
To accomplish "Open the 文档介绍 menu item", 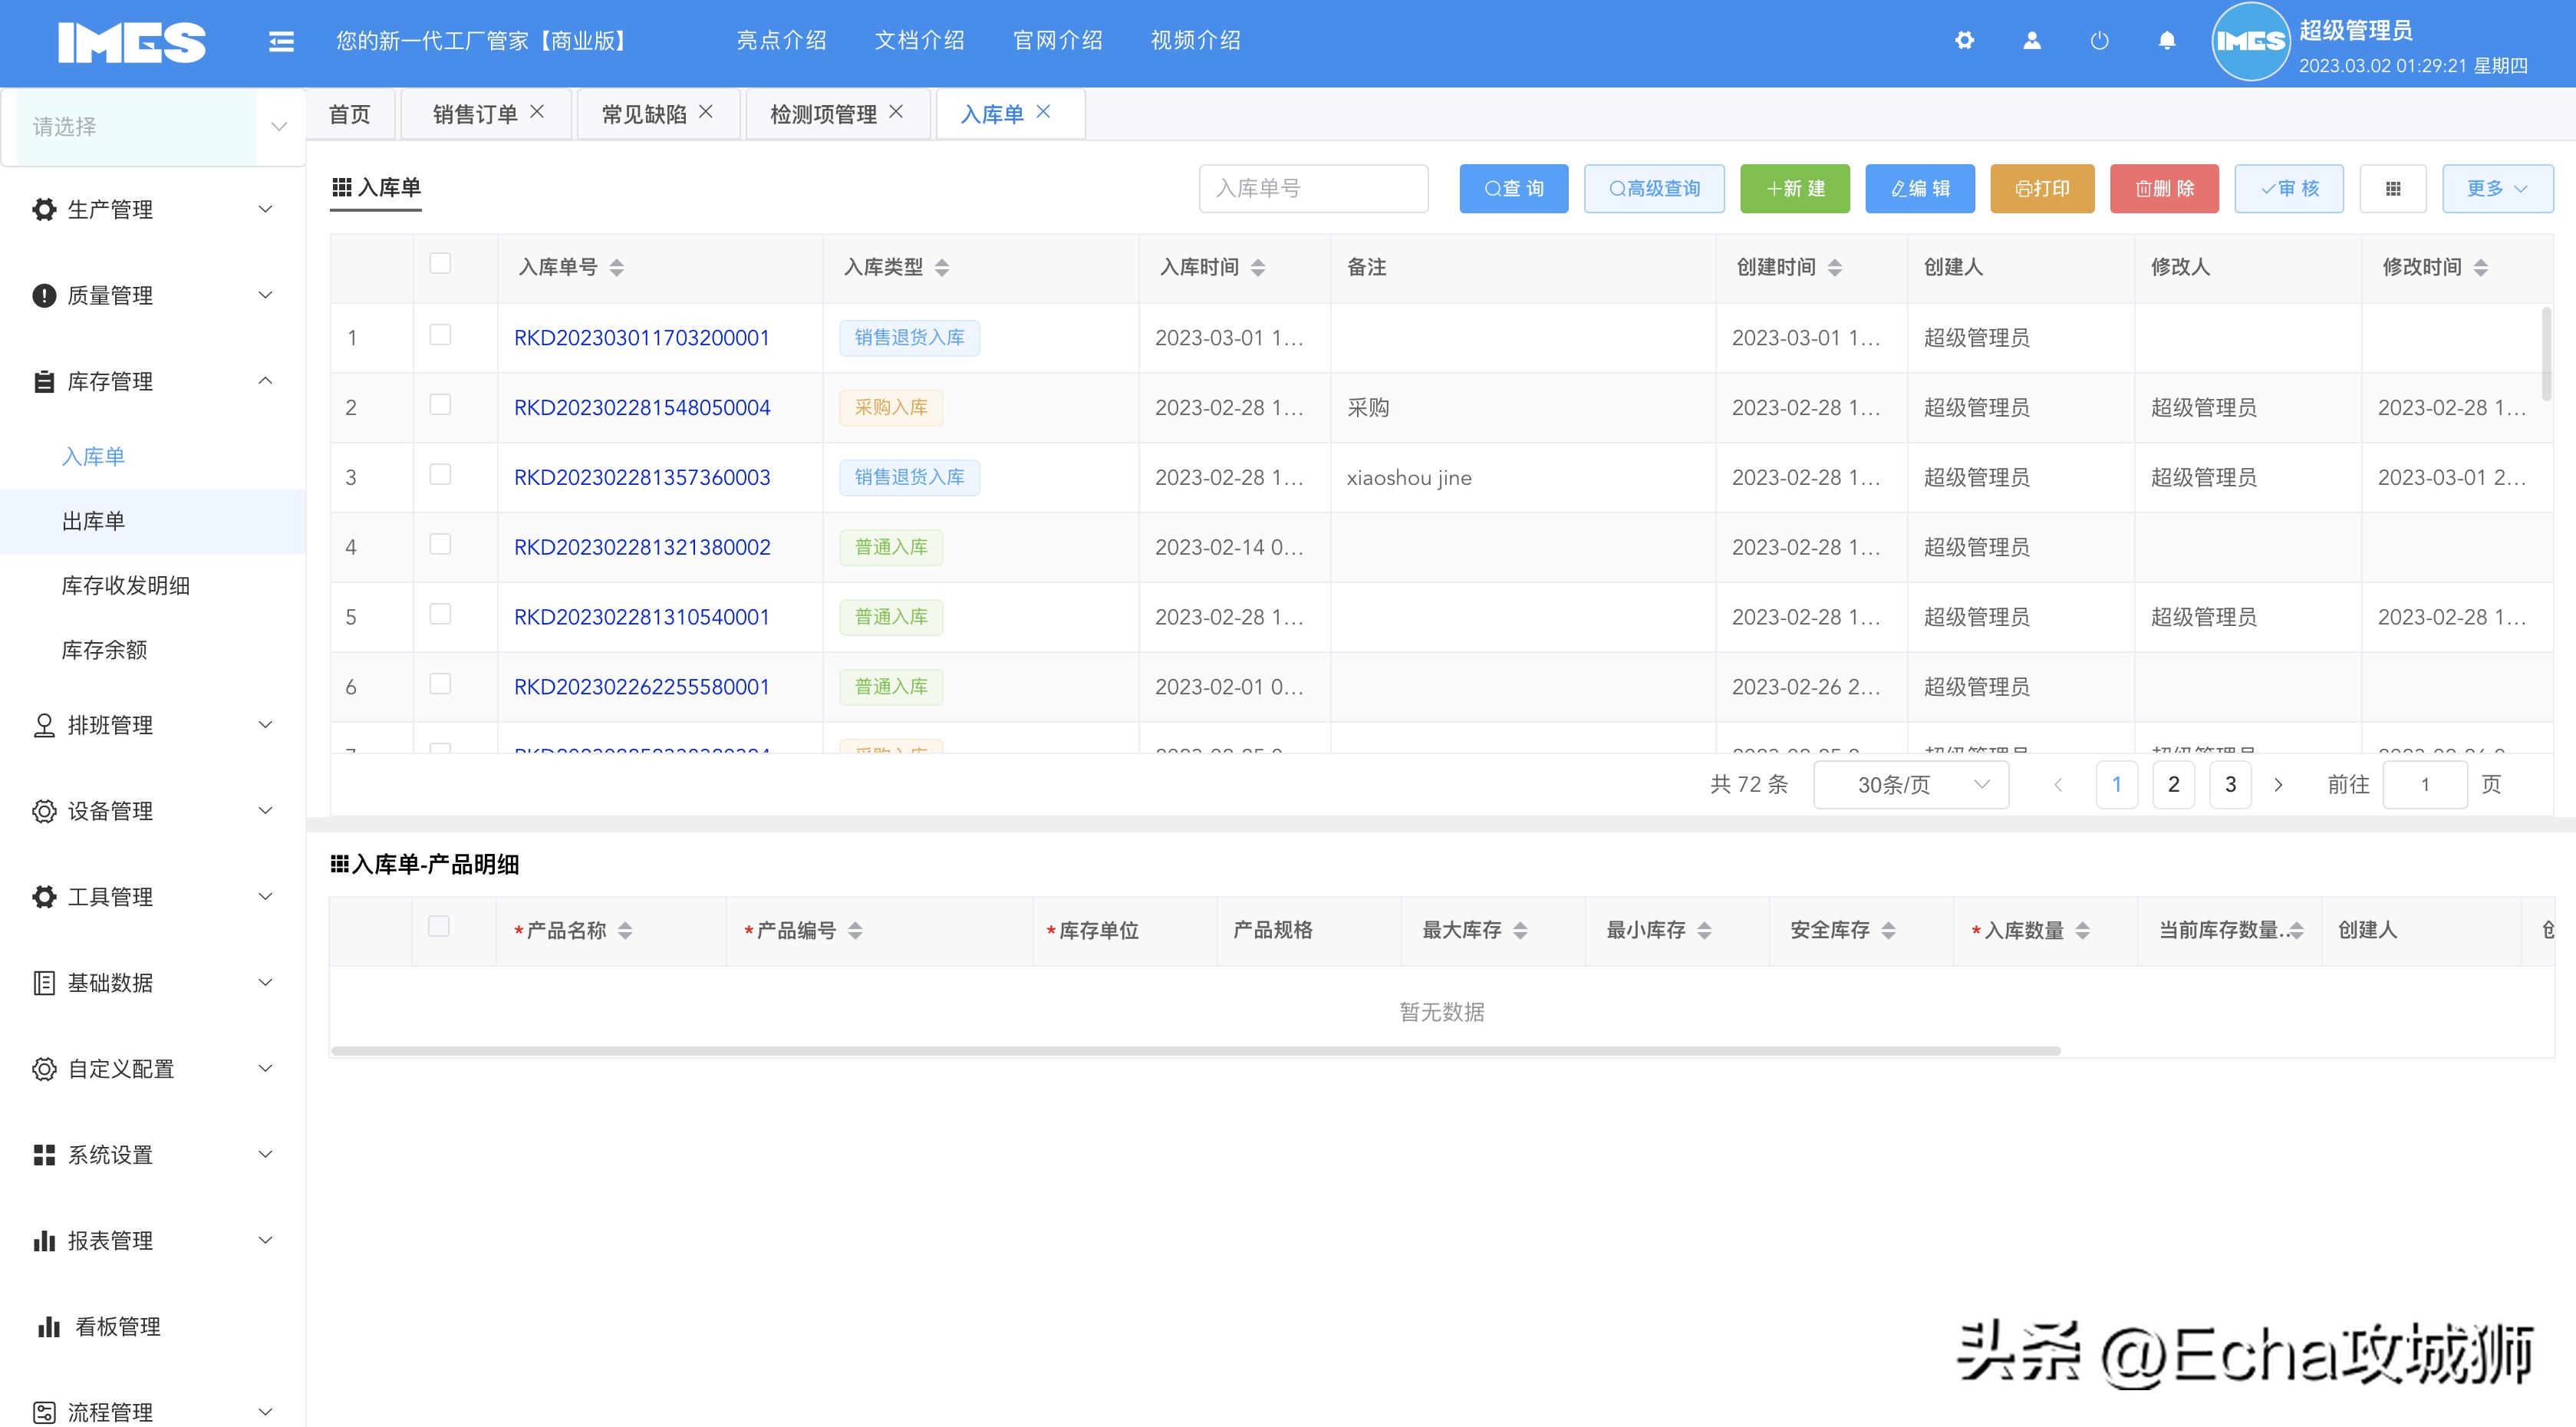I will coord(919,40).
